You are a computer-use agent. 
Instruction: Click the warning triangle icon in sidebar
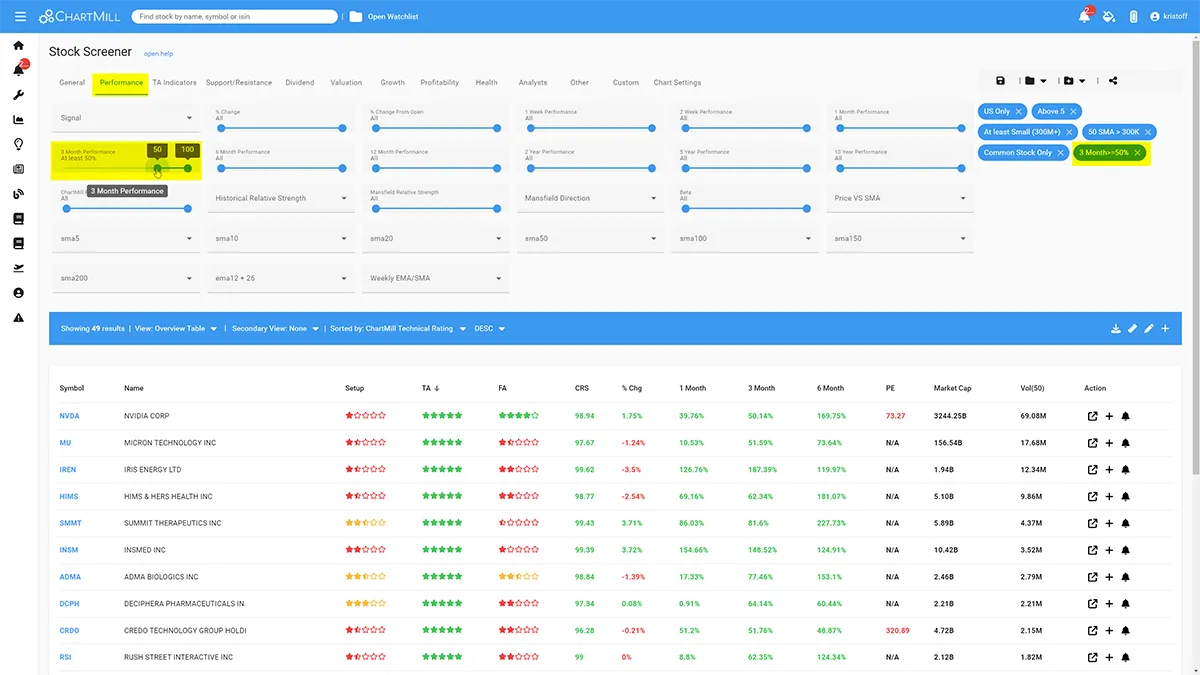tap(18, 318)
